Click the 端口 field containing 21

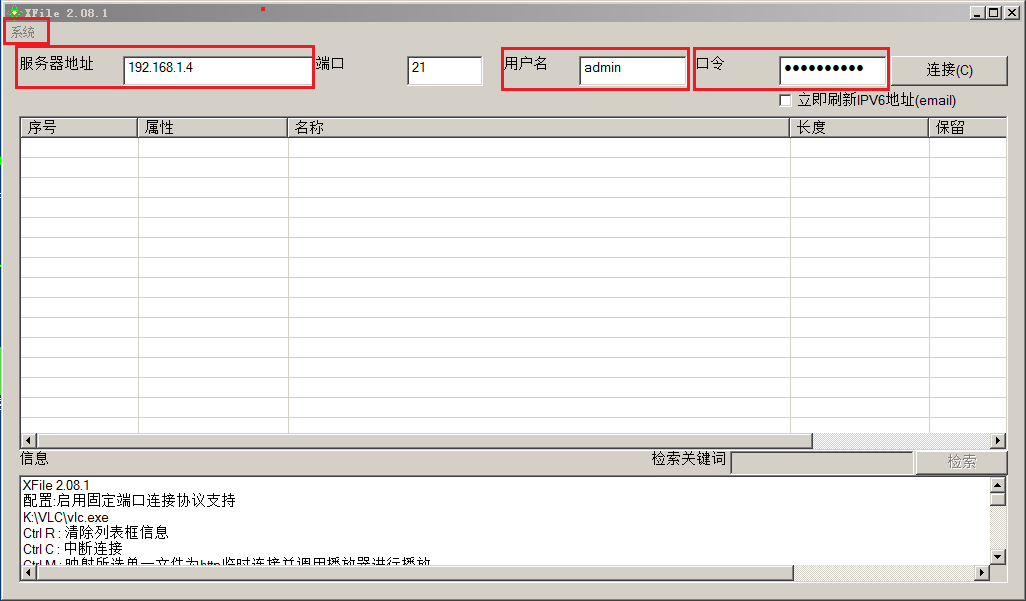coord(444,70)
